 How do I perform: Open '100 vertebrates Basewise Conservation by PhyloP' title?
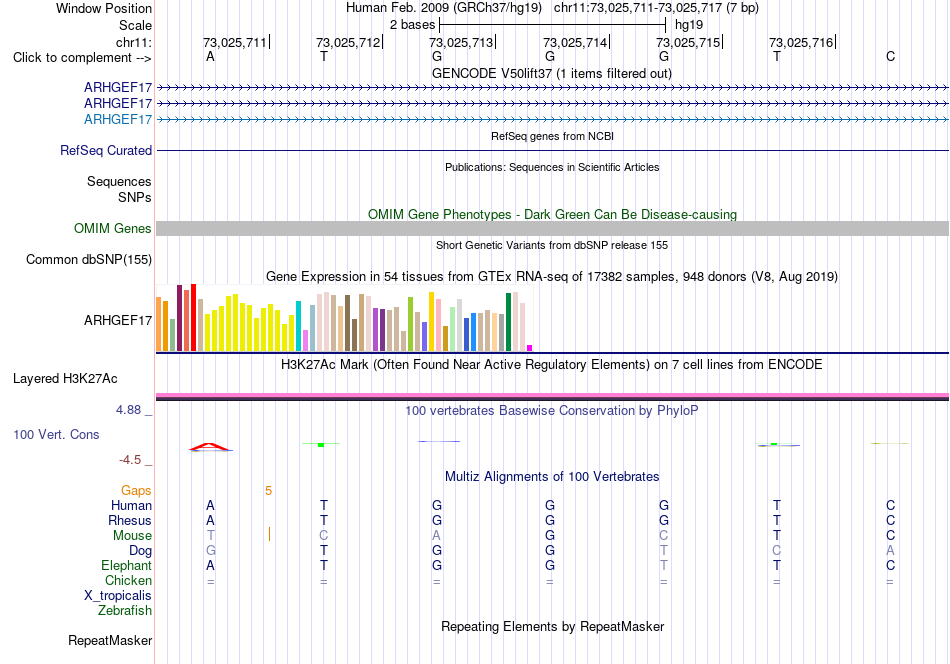click(551, 411)
